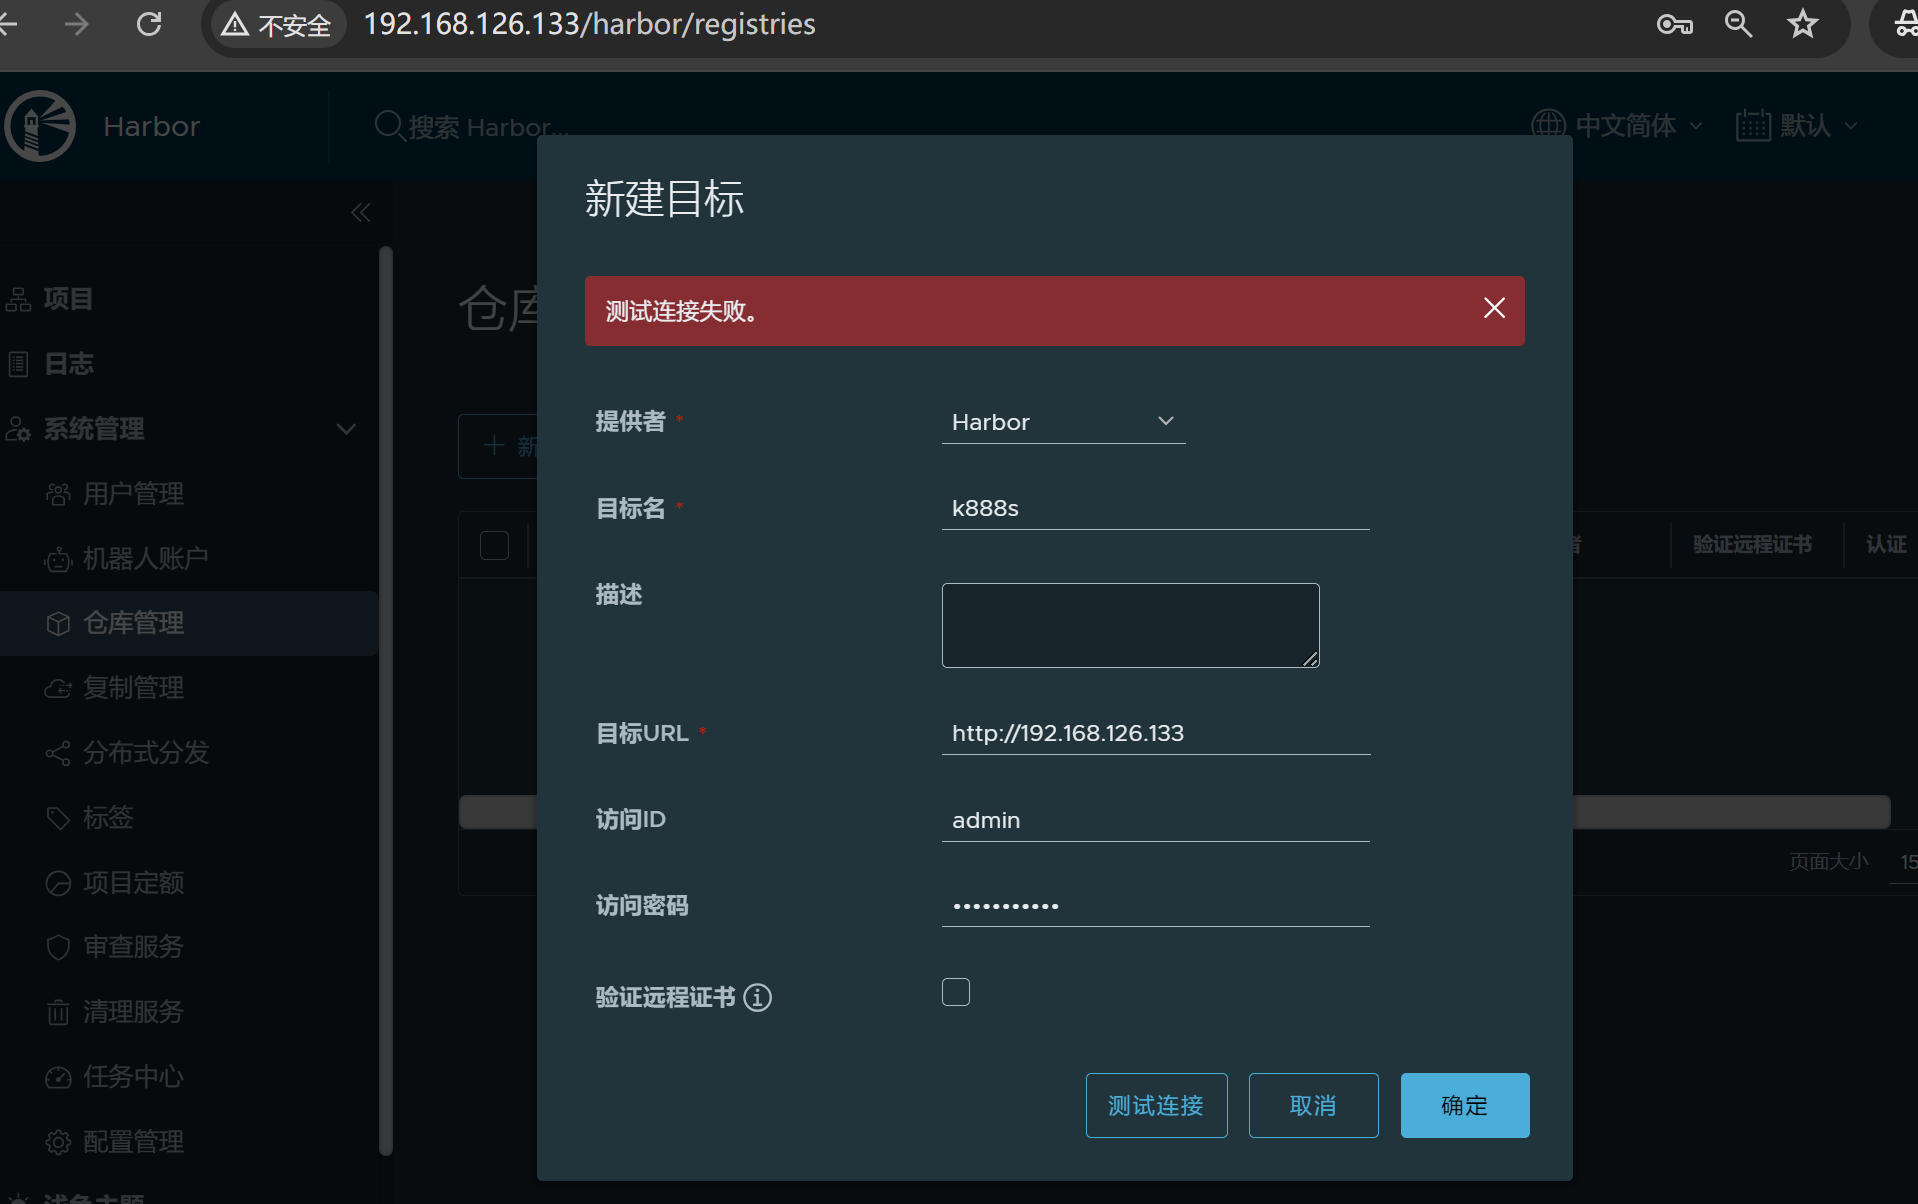Confirm with the 确定 button
Image resolution: width=1918 pixels, height=1204 pixels.
[1464, 1105]
